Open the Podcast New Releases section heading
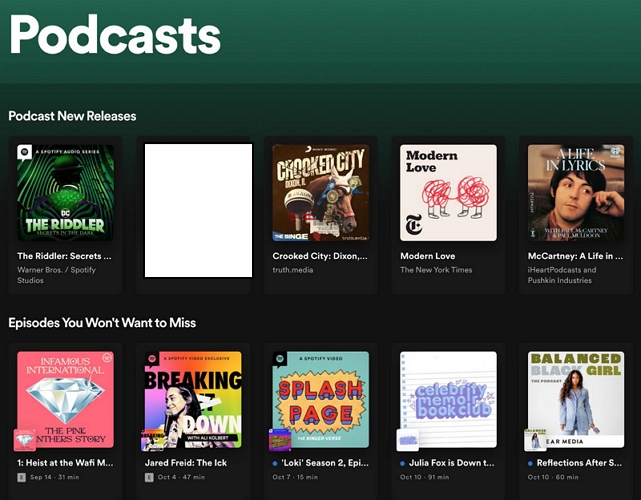The height and width of the screenshot is (500, 641). pyautogui.click(x=72, y=116)
